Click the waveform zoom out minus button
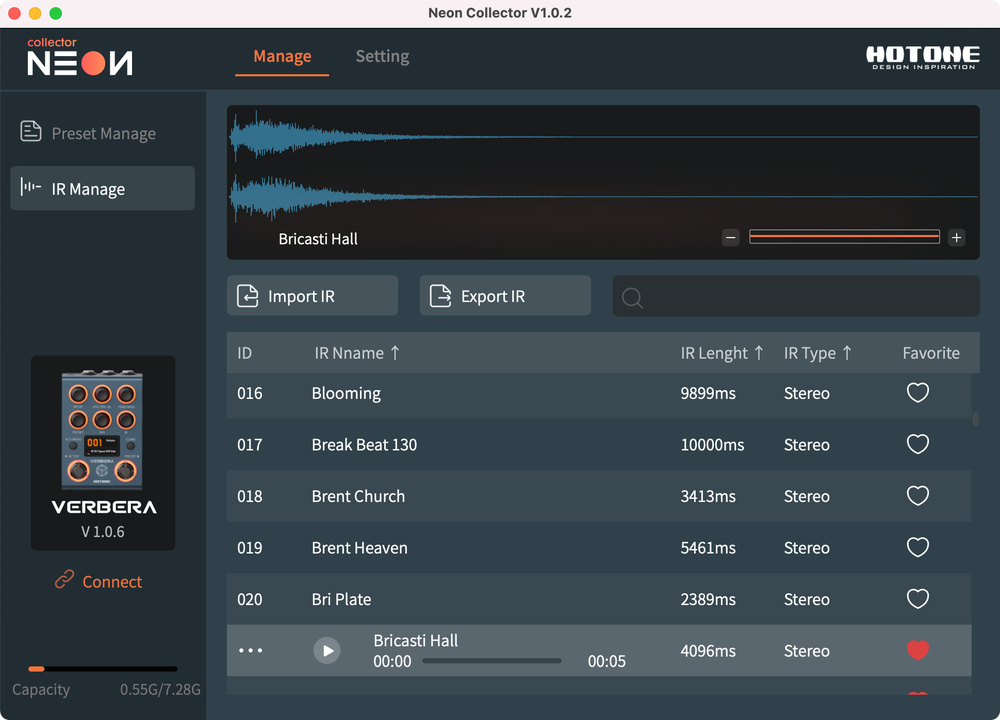 [x=731, y=238]
